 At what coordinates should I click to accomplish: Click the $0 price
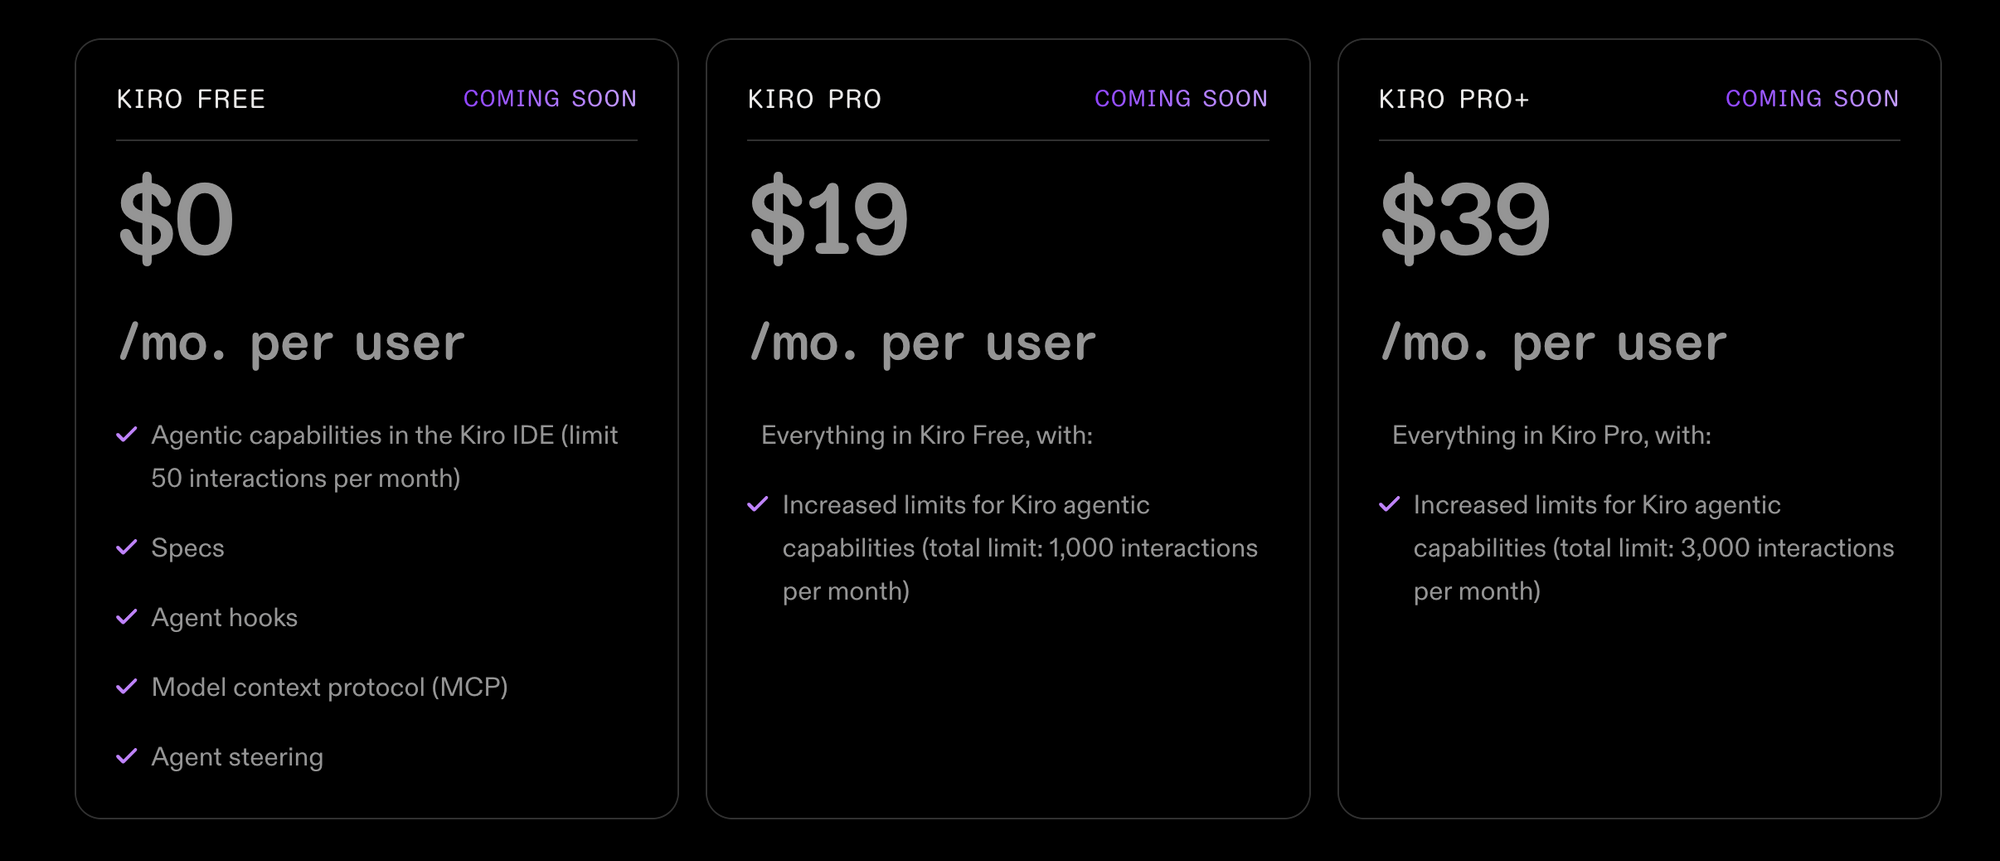click(x=176, y=219)
